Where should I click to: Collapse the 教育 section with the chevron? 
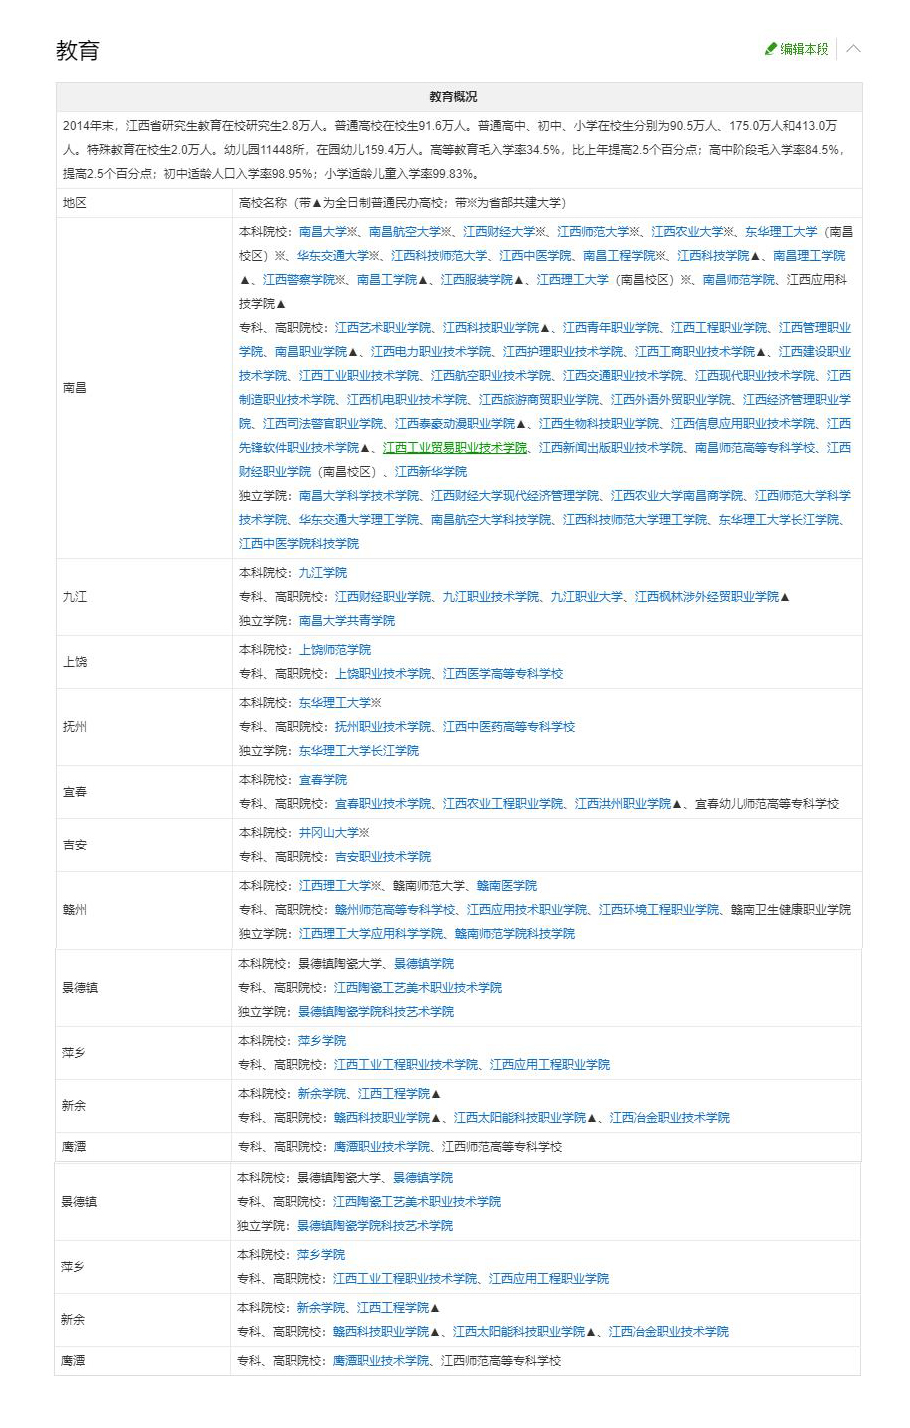click(x=853, y=48)
